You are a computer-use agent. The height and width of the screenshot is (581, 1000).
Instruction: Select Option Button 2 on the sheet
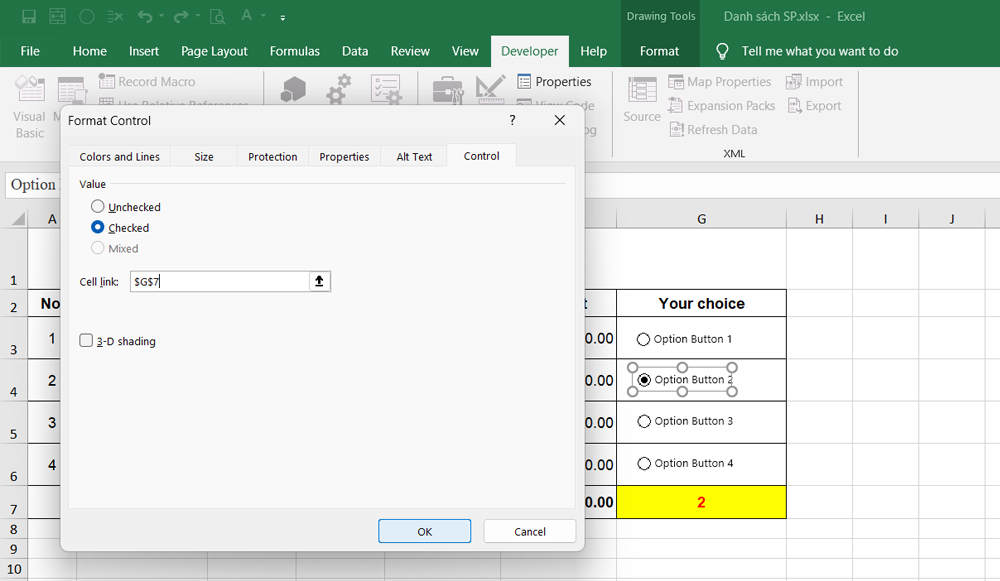click(x=644, y=379)
